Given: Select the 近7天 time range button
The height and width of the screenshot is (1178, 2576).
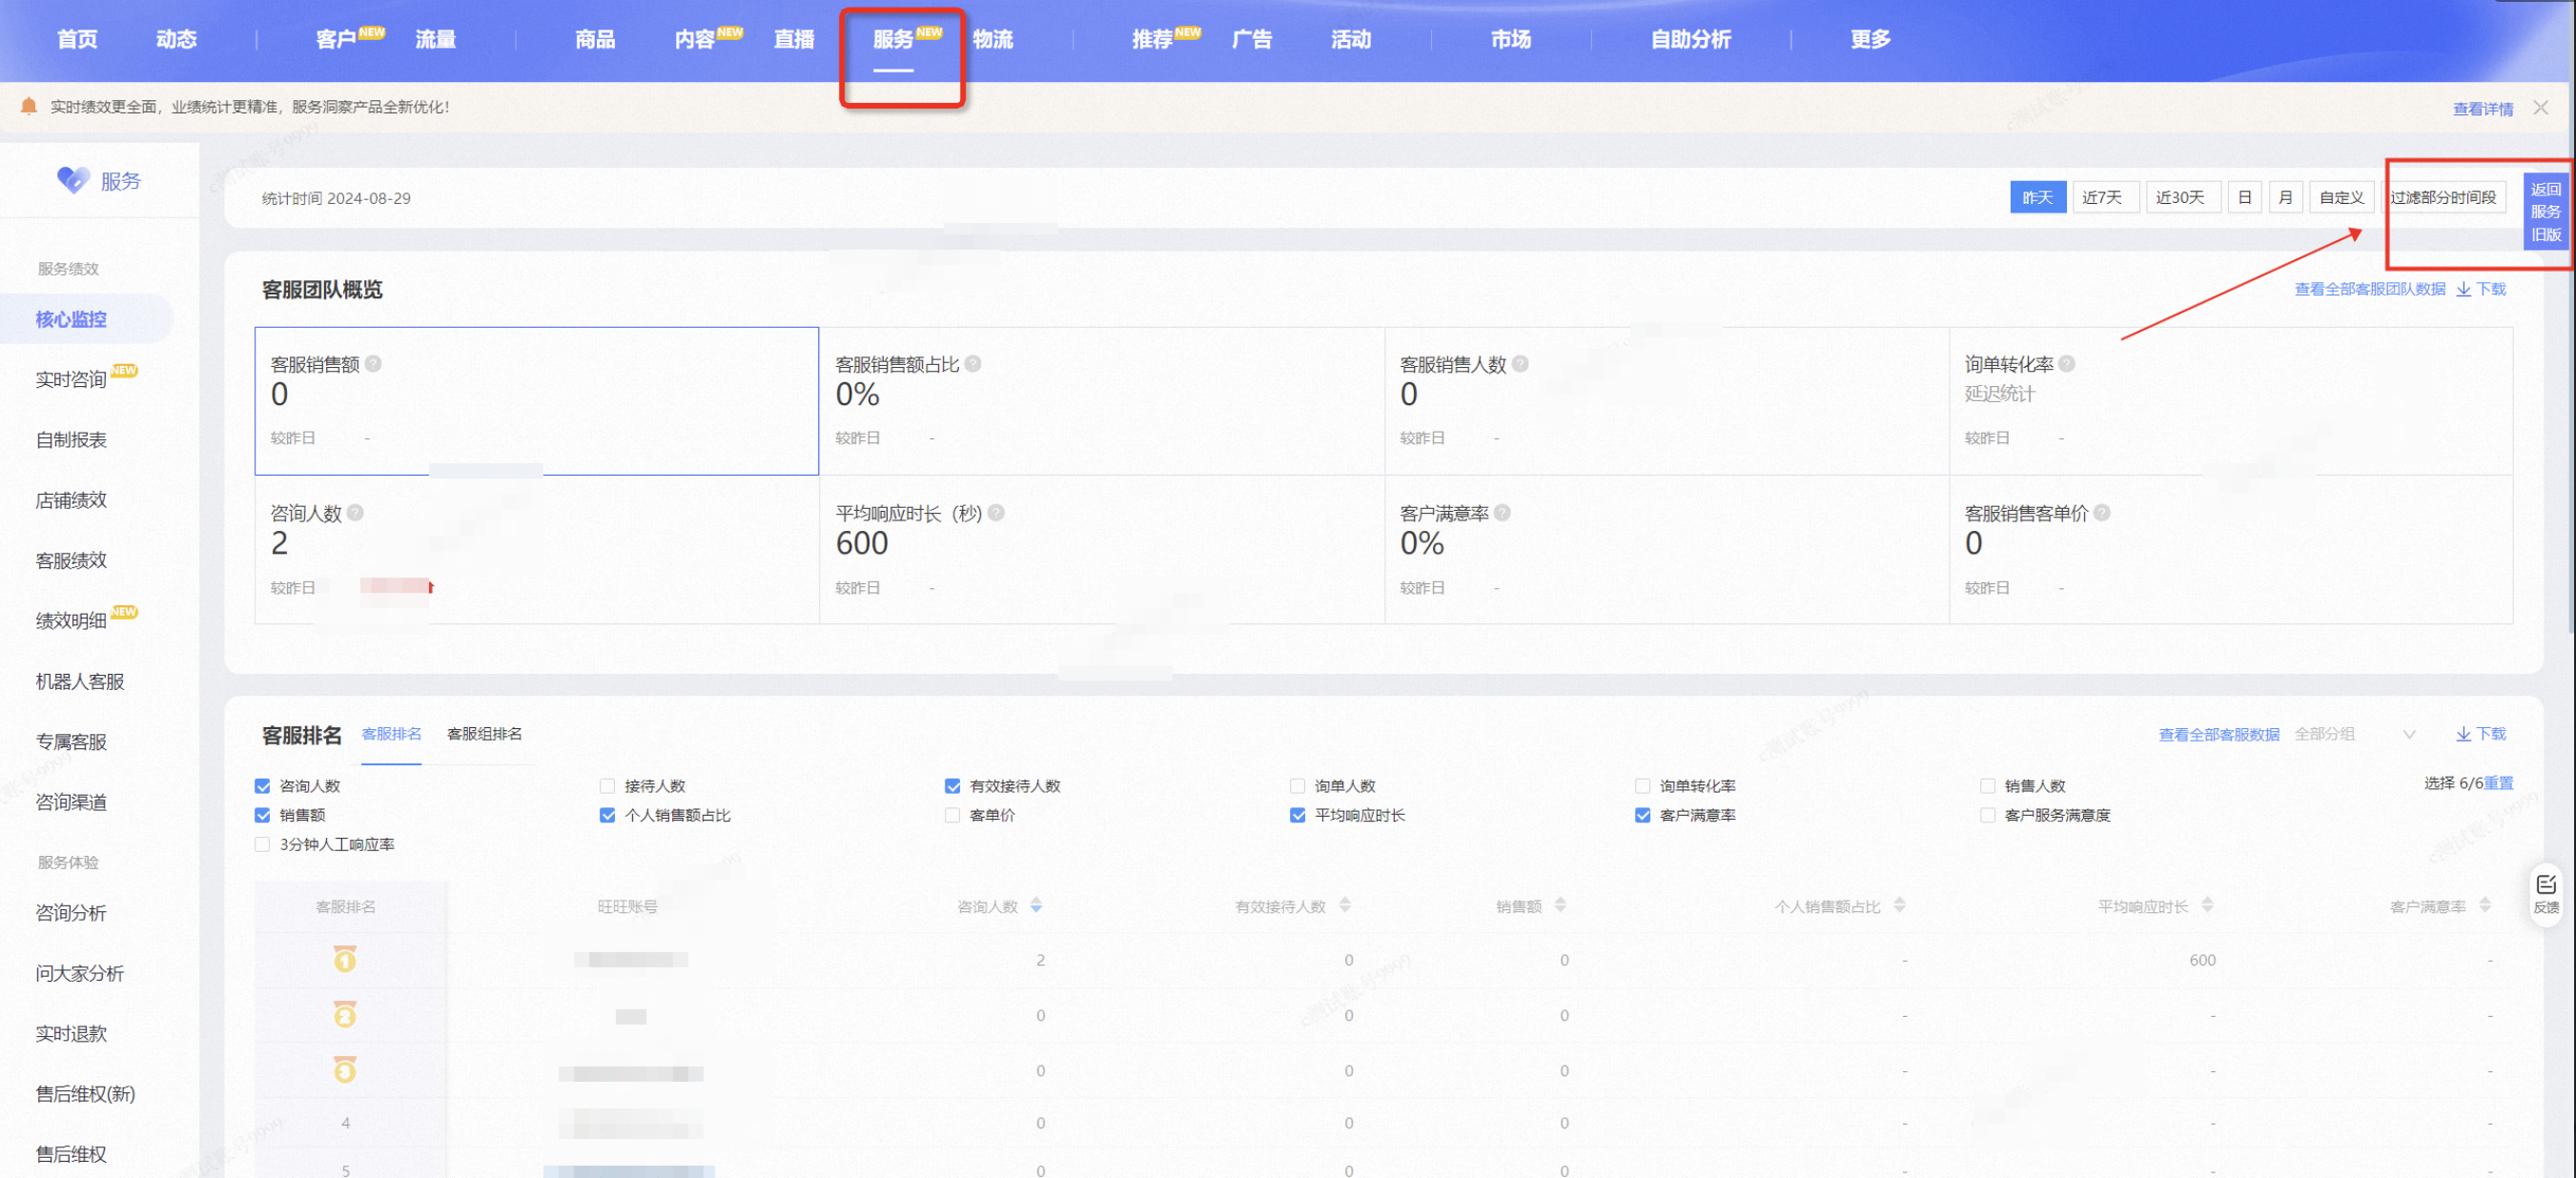Looking at the screenshot, I should 2102,197.
